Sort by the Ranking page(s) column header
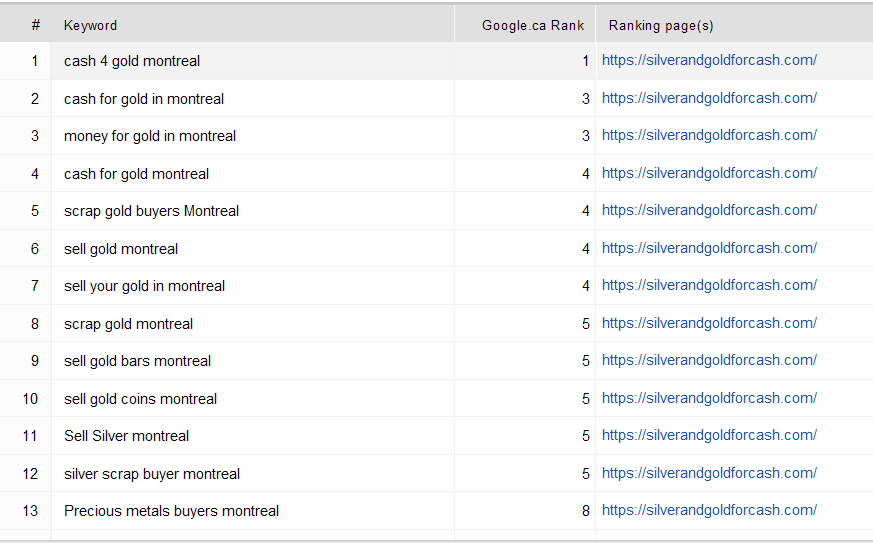 [x=661, y=26]
